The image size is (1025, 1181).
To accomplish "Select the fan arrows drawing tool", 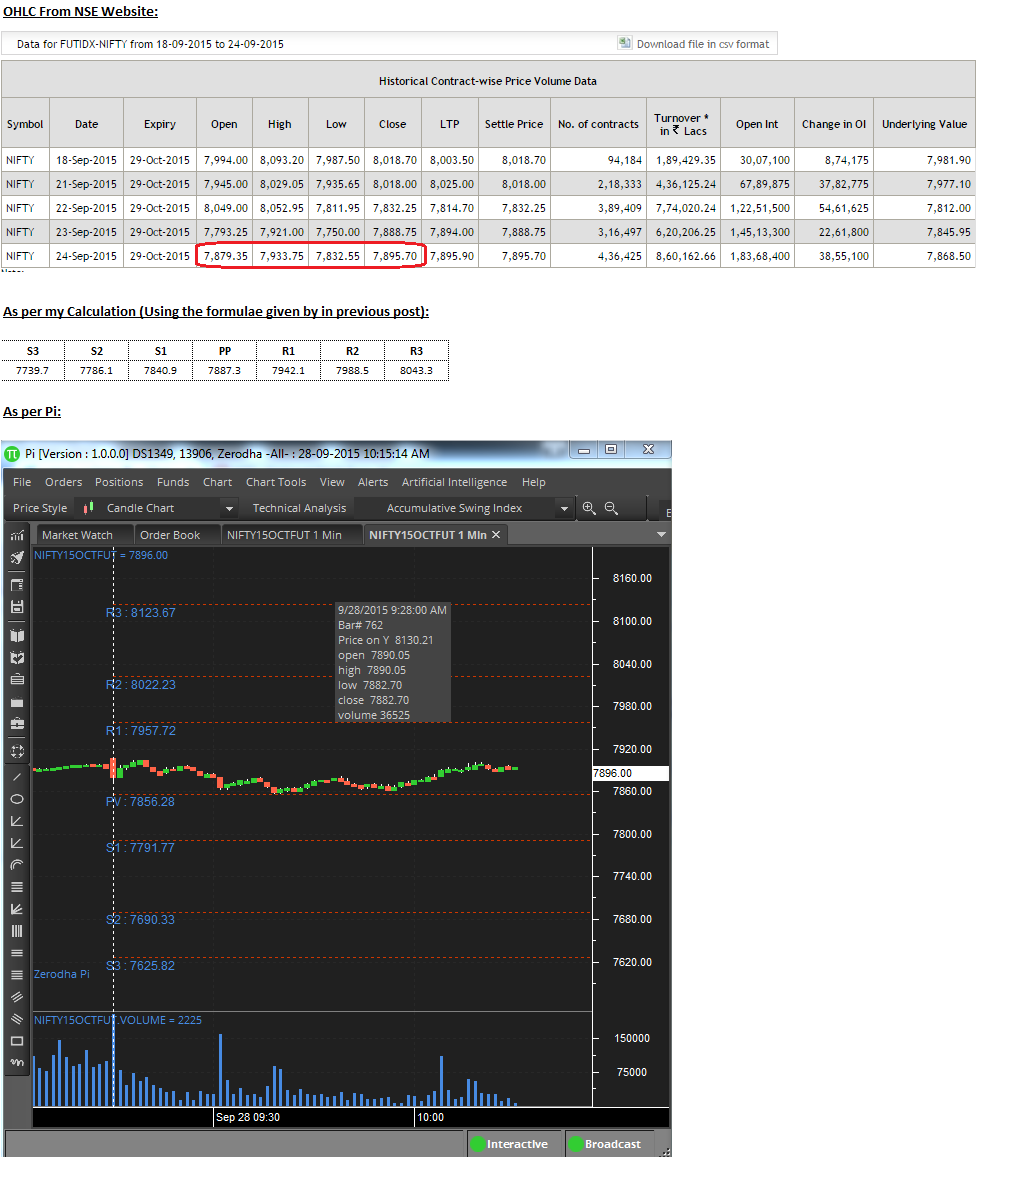I will [x=17, y=909].
